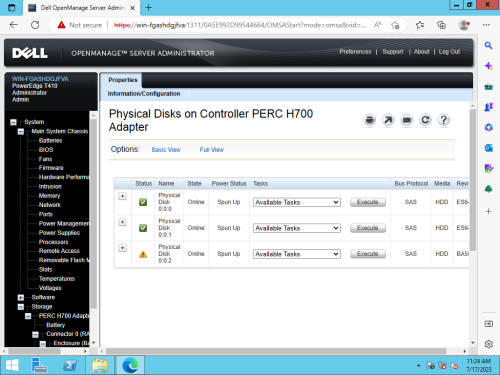Select BIOS in the system tree
This screenshot has height=375, width=500.
click(46, 150)
